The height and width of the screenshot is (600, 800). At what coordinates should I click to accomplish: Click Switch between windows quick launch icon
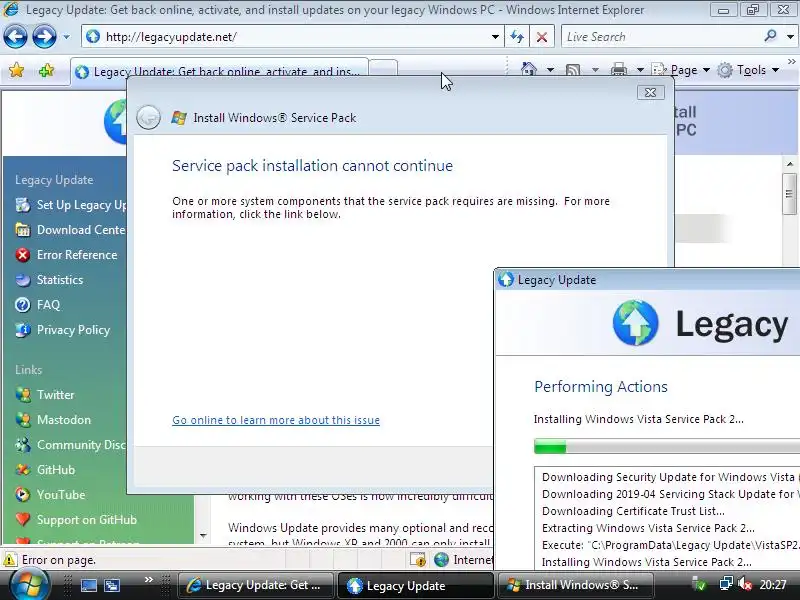coord(112,585)
